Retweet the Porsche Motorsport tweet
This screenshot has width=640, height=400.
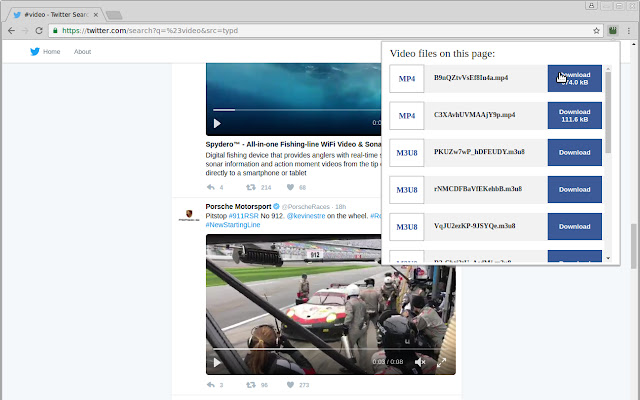pyautogui.click(x=252, y=385)
